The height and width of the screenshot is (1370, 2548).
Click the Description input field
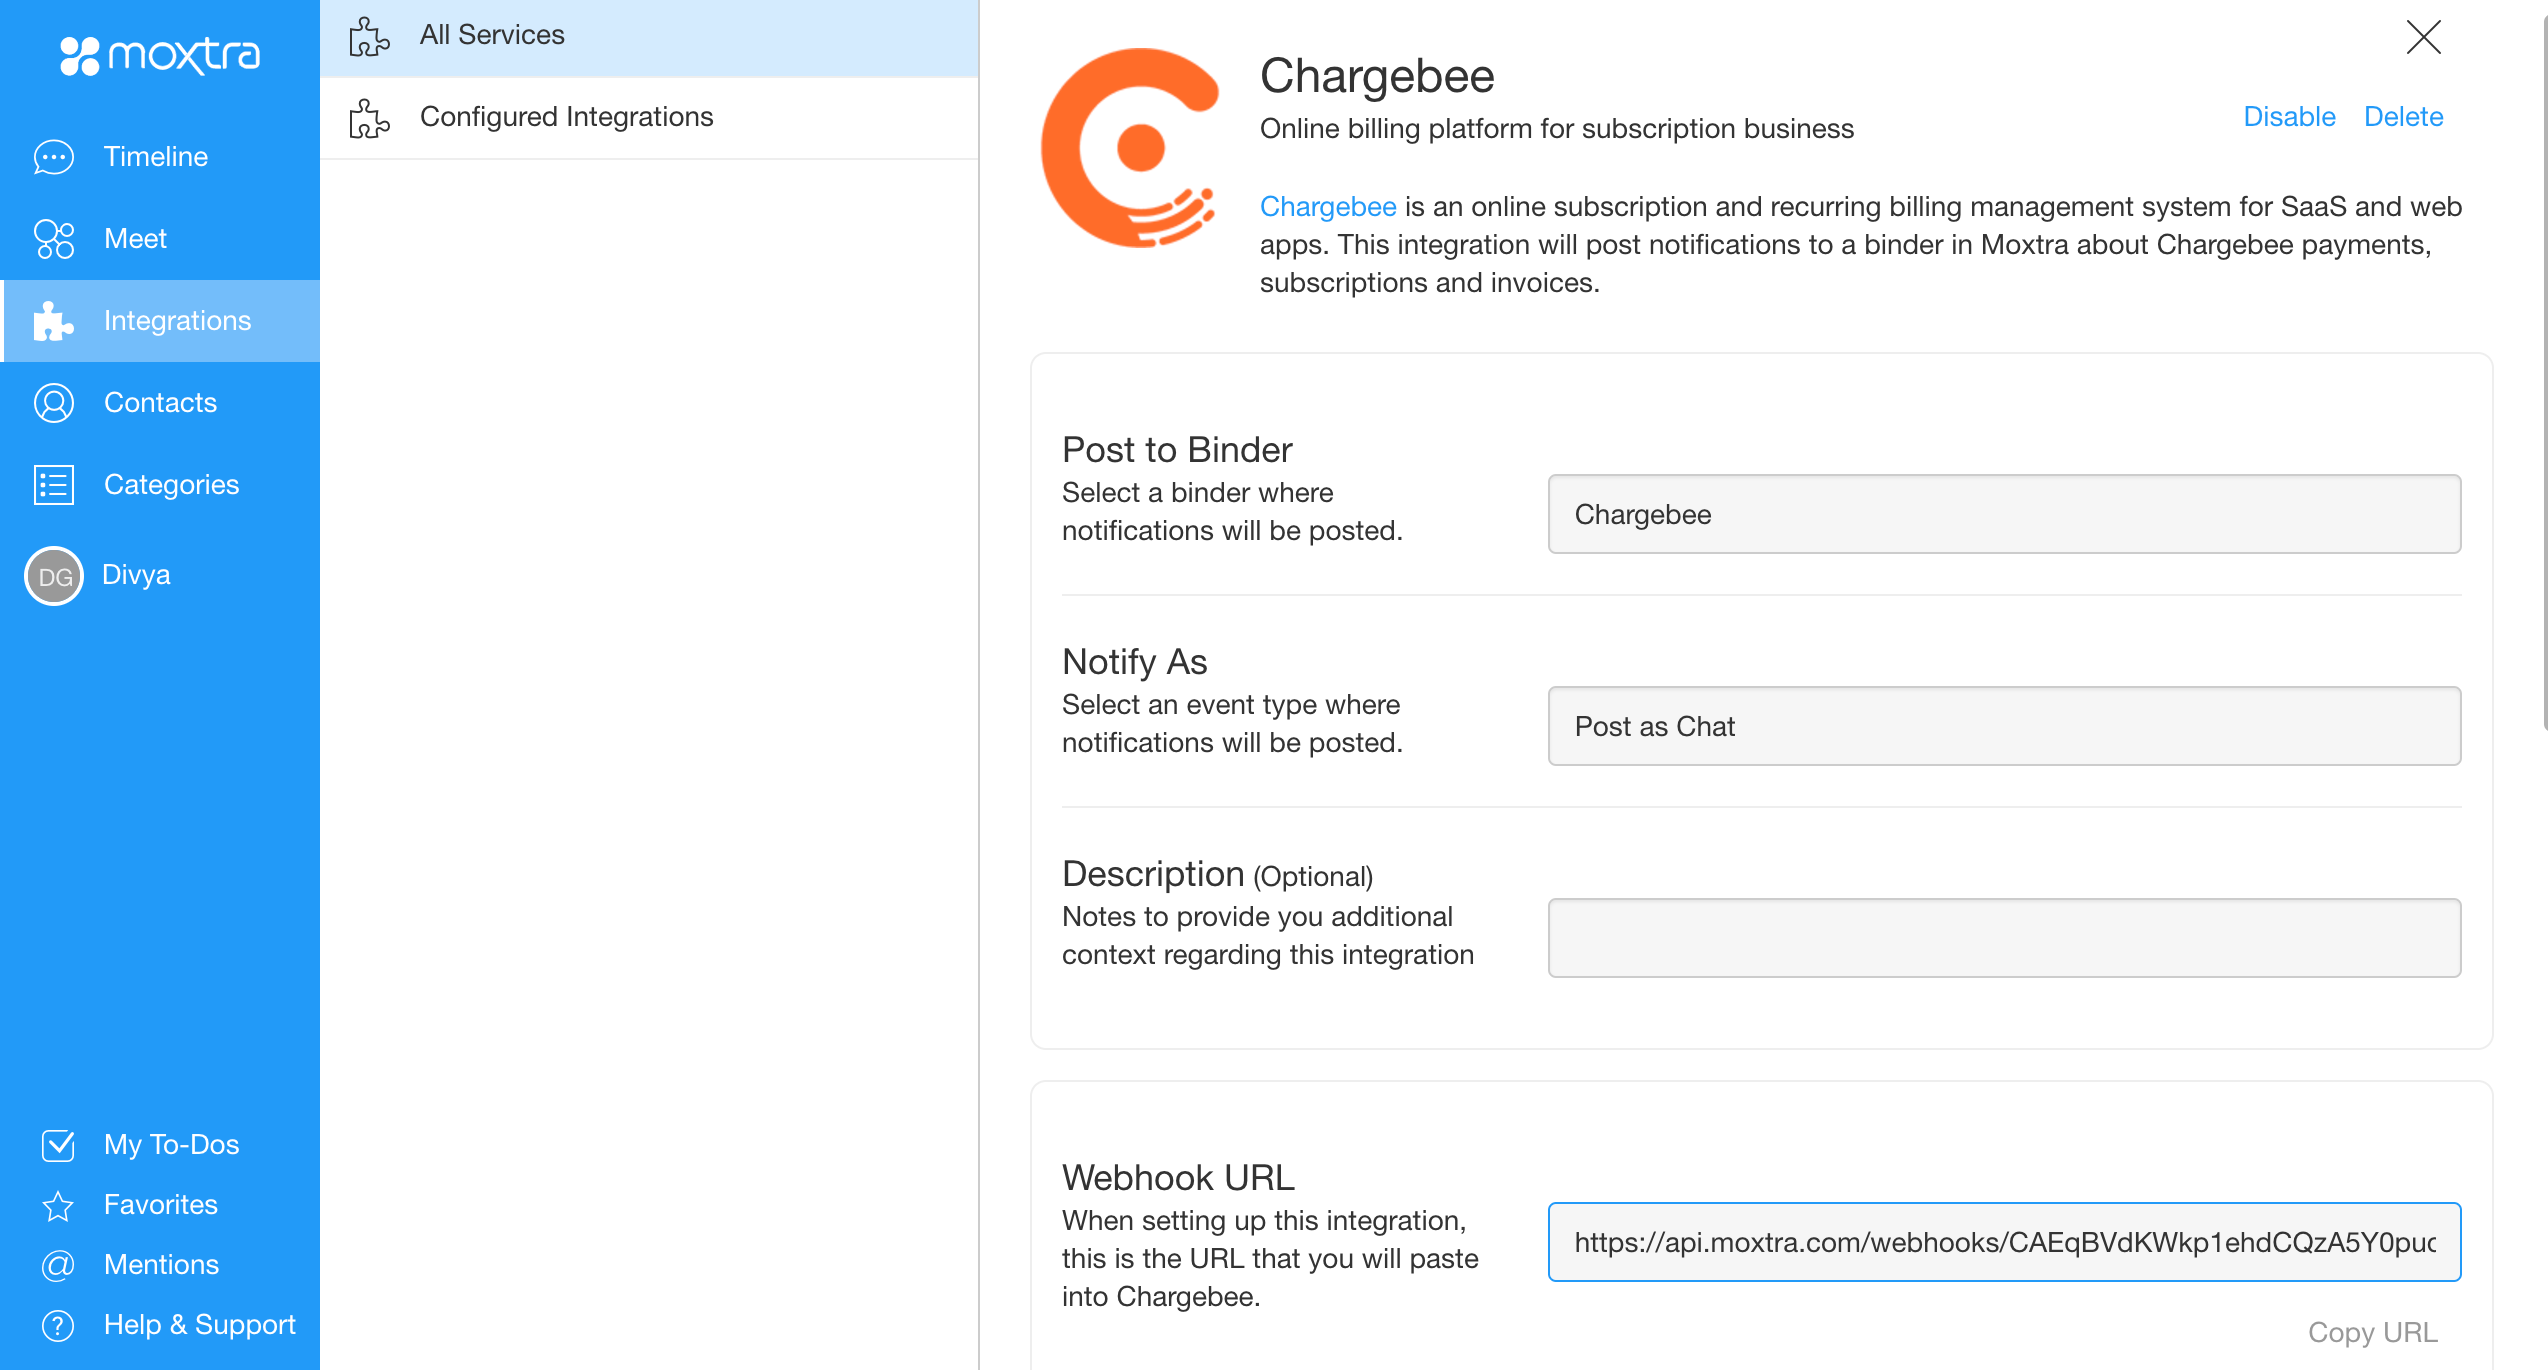coord(2004,938)
